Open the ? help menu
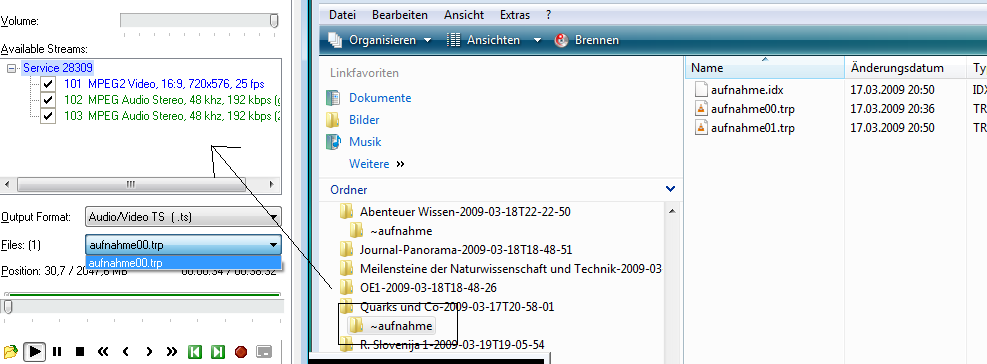This screenshot has height=364, width=987. point(548,14)
